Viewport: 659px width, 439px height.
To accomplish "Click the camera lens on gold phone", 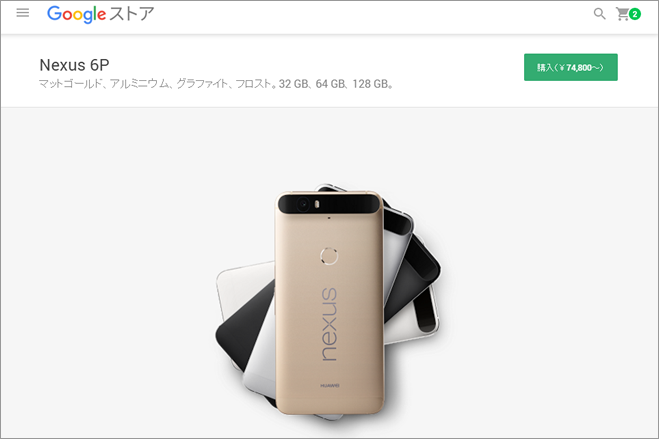I will (x=303, y=205).
